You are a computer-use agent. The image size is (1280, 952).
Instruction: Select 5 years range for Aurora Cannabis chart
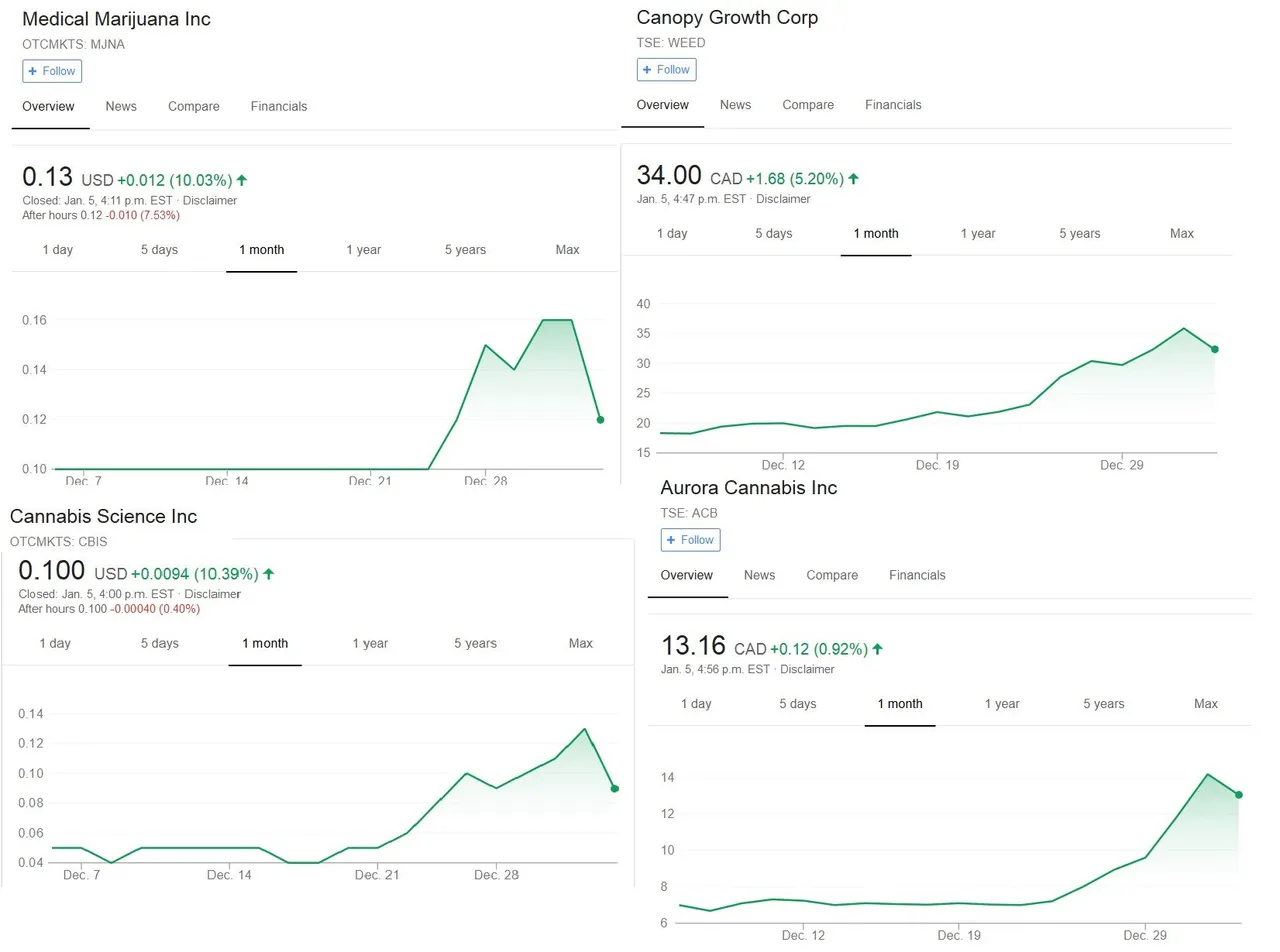pos(1104,704)
